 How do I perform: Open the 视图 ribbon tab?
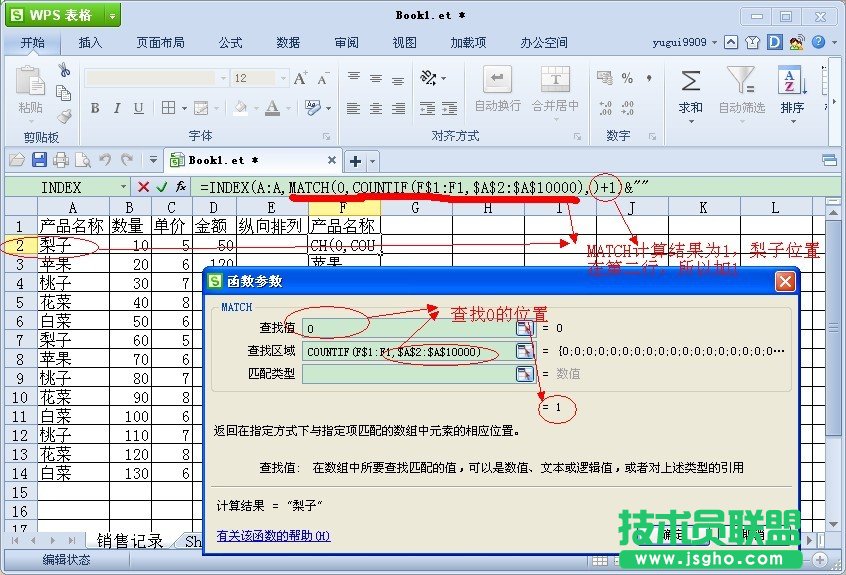point(404,42)
